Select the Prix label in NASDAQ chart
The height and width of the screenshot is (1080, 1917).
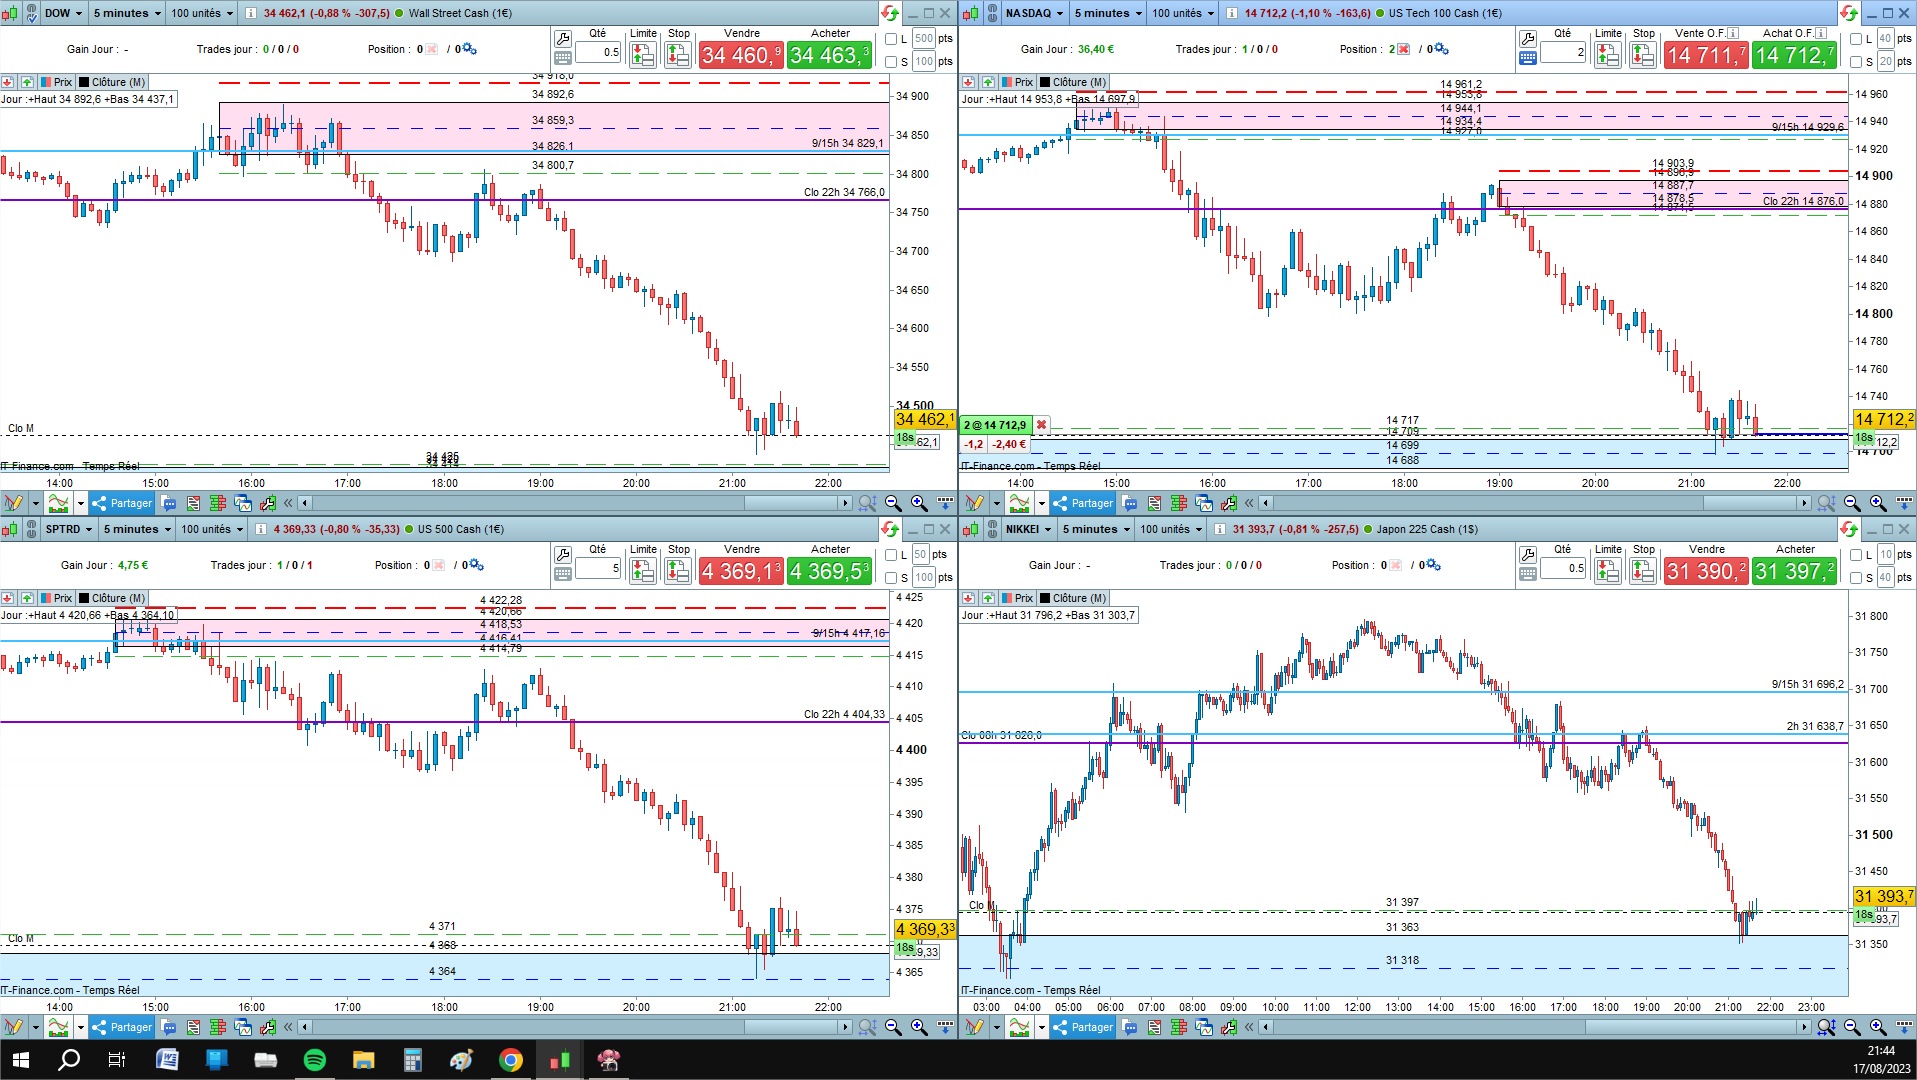(1017, 82)
